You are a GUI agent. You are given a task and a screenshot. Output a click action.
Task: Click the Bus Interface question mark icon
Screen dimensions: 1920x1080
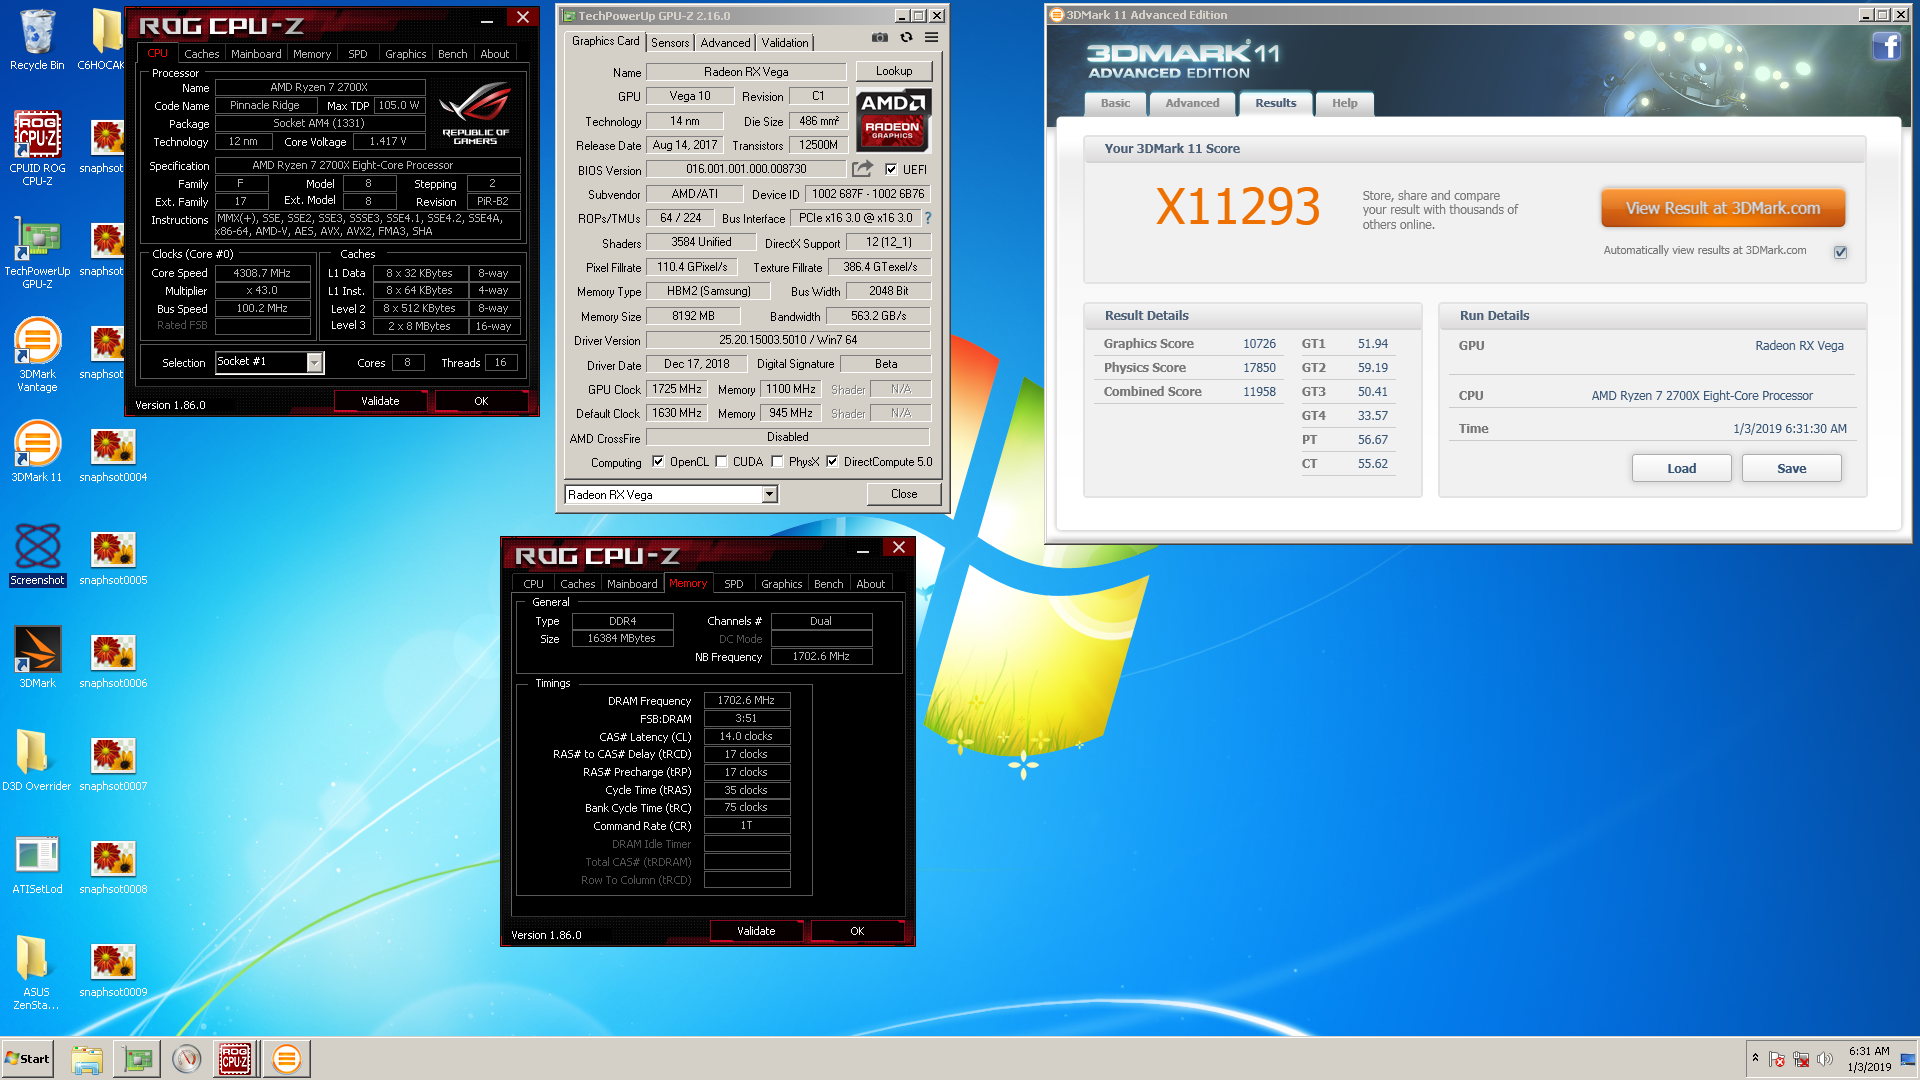click(x=928, y=218)
